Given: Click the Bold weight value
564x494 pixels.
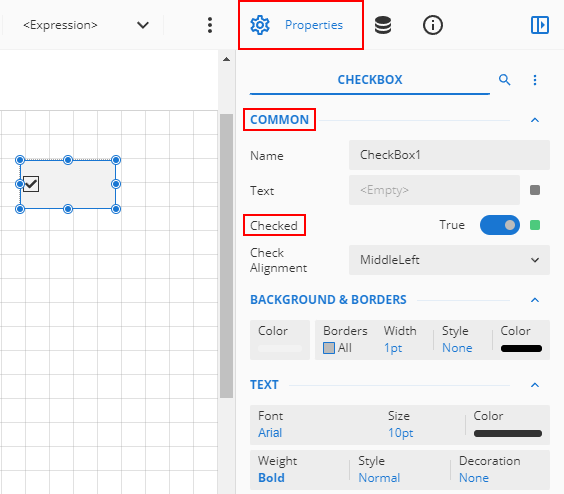Looking at the screenshot, I should pos(271,478).
